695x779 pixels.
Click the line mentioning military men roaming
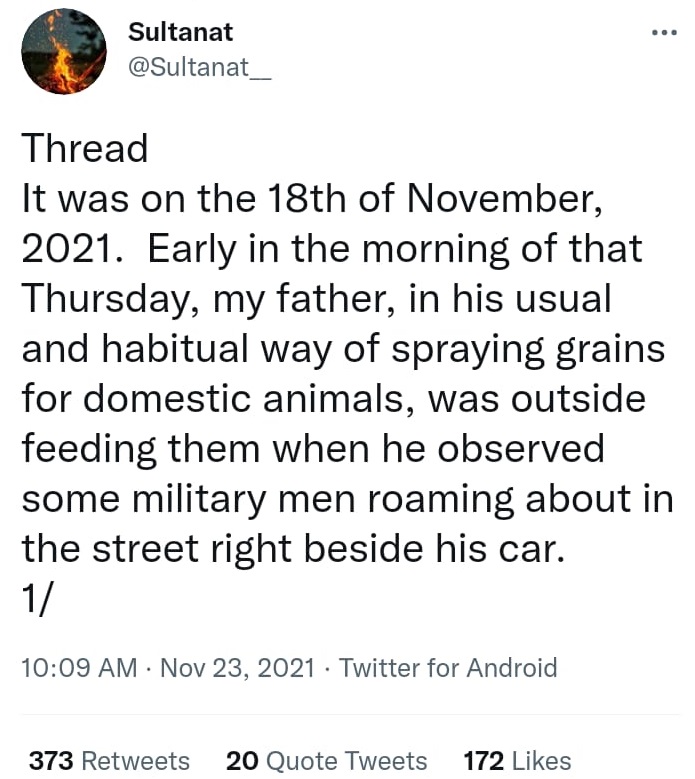[347, 499]
